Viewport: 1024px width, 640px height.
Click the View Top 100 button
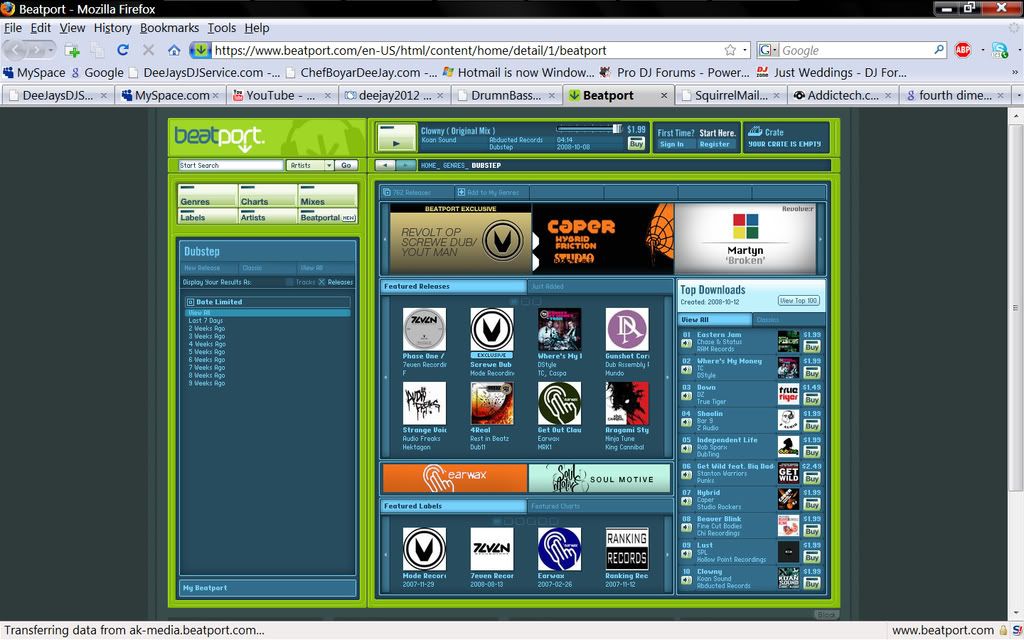[x=799, y=300]
